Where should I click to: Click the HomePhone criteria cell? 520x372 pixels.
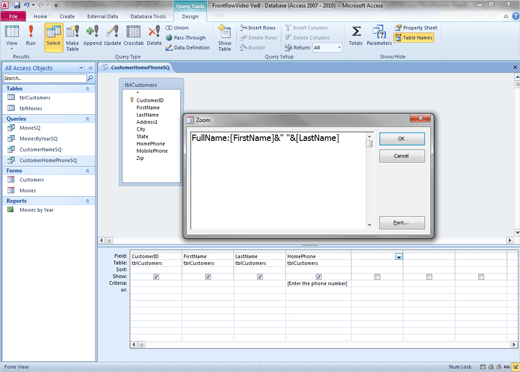tap(318, 283)
